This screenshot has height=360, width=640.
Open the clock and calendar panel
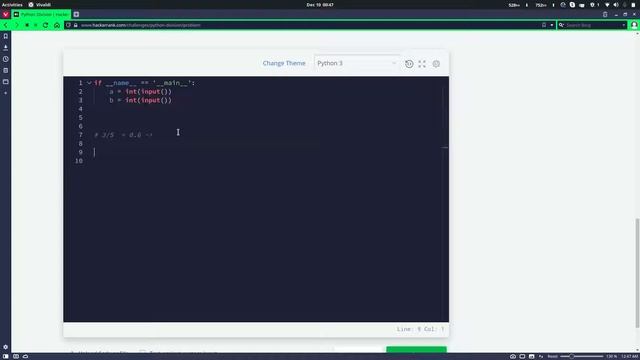tap(320, 5)
